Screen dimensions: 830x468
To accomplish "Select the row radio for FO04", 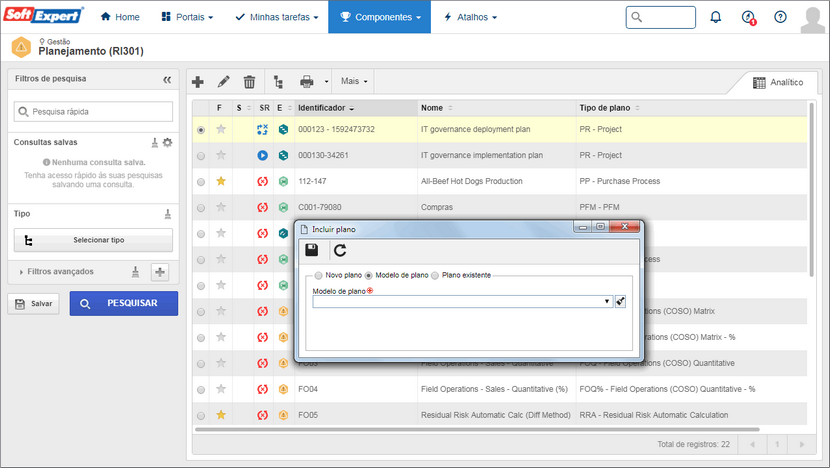I will pos(201,390).
